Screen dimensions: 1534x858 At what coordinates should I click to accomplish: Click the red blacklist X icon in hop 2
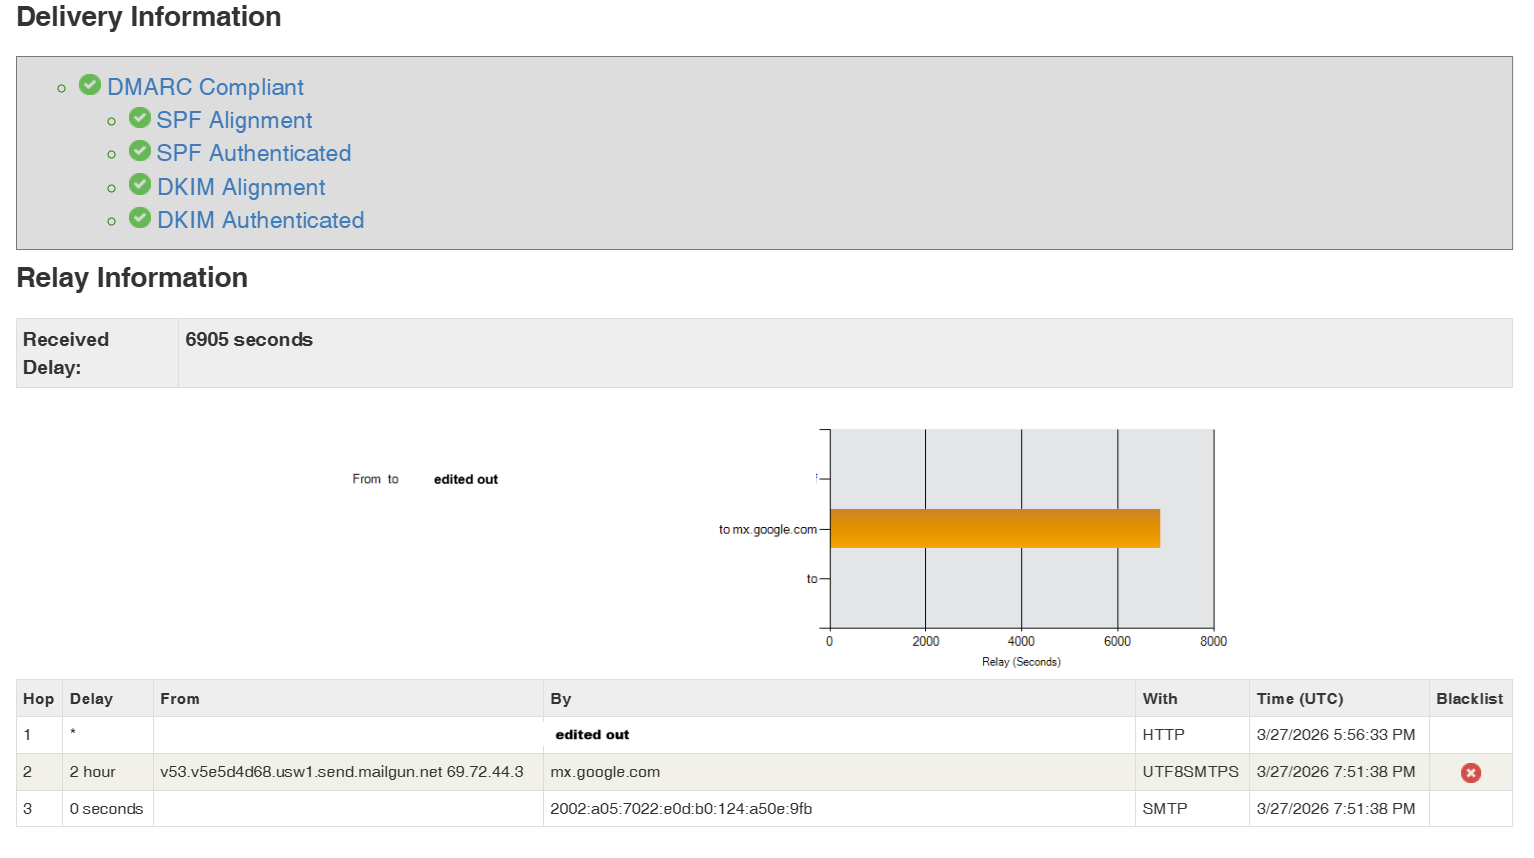[x=1470, y=773]
